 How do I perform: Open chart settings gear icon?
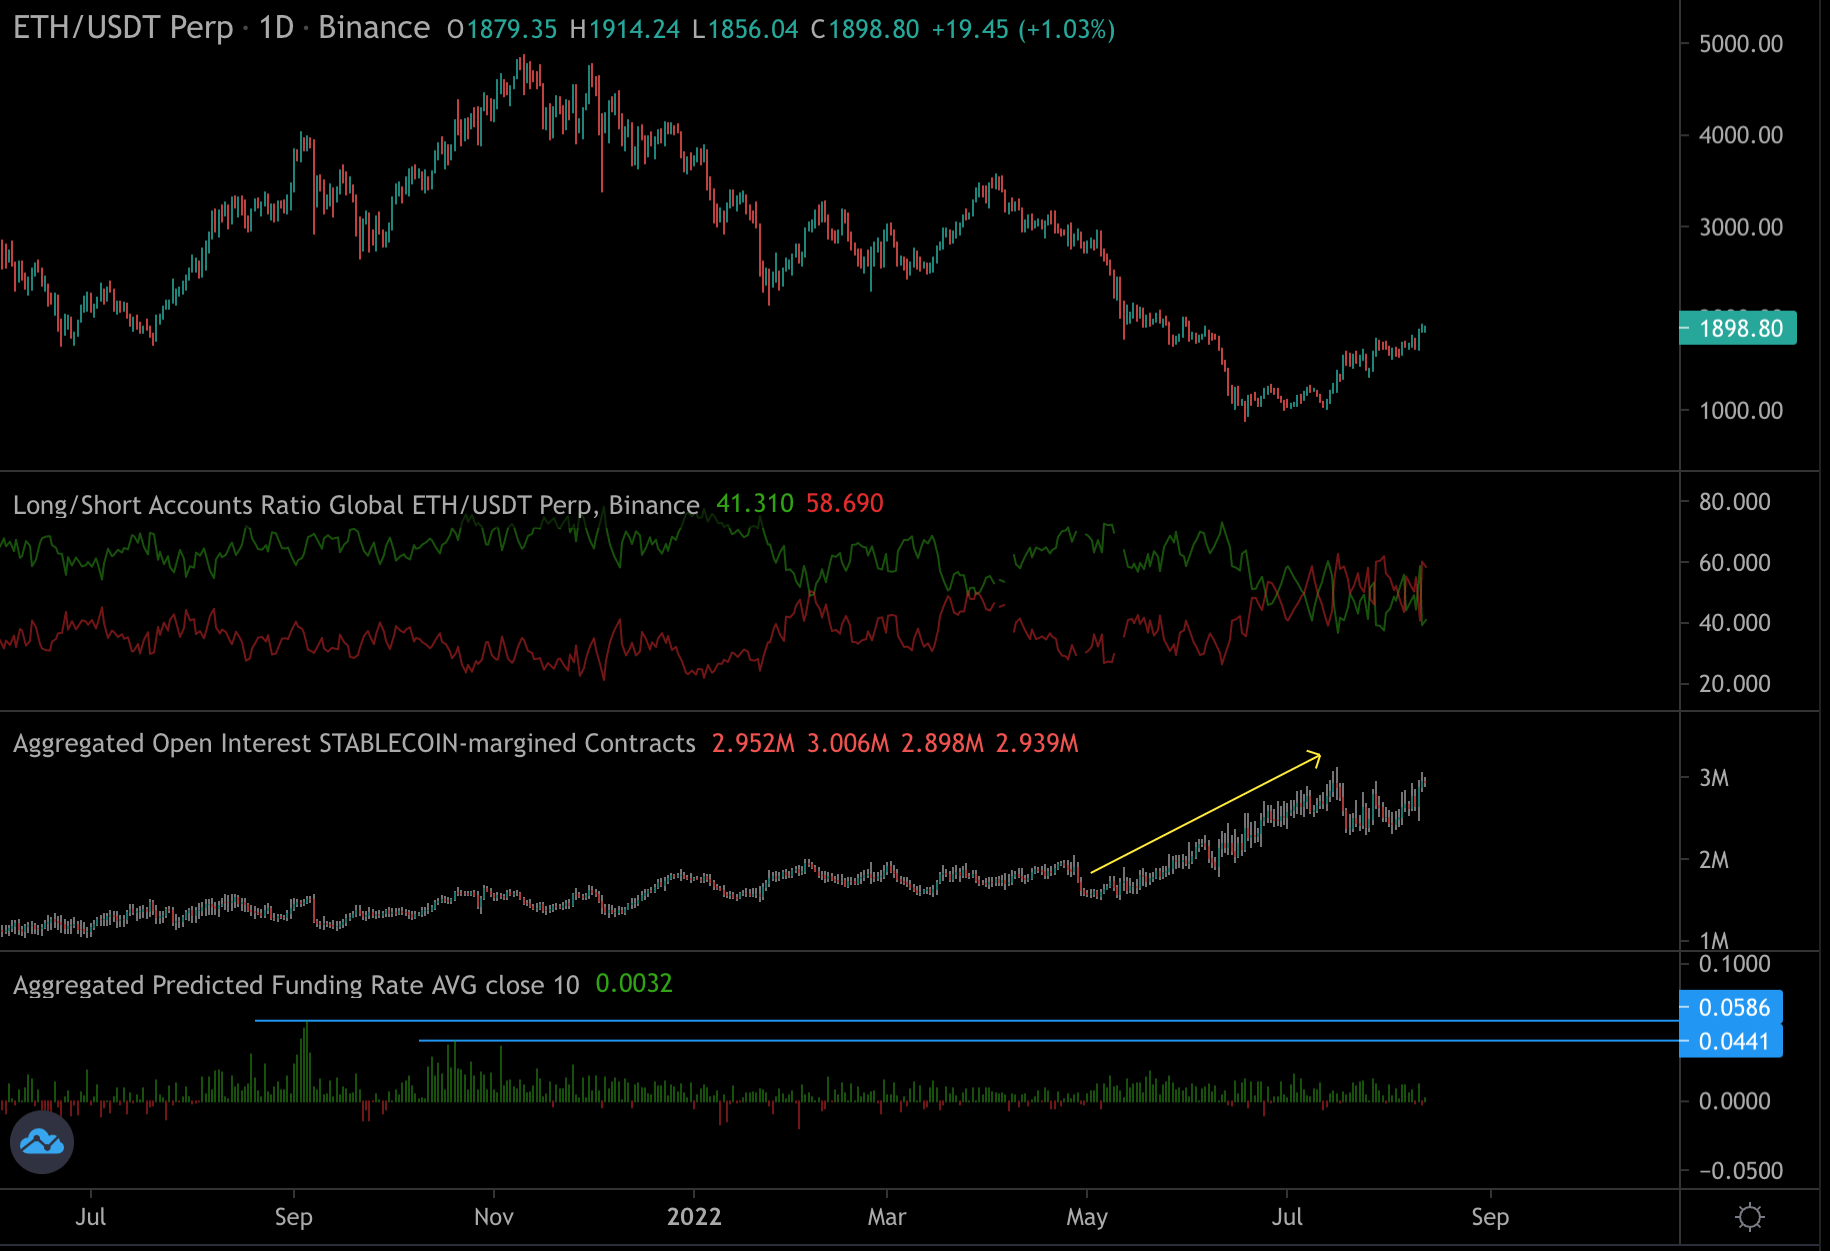coord(1749,1217)
